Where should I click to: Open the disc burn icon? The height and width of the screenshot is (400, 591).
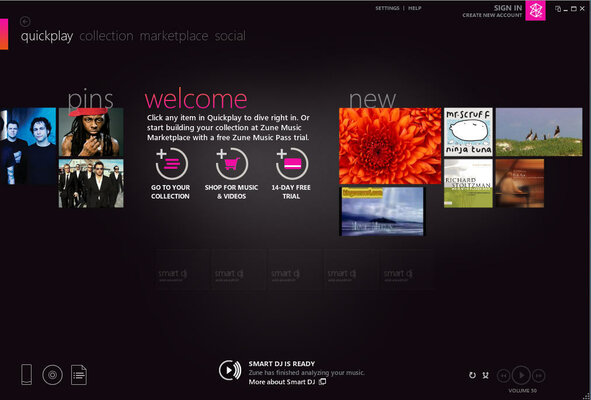click(52, 375)
